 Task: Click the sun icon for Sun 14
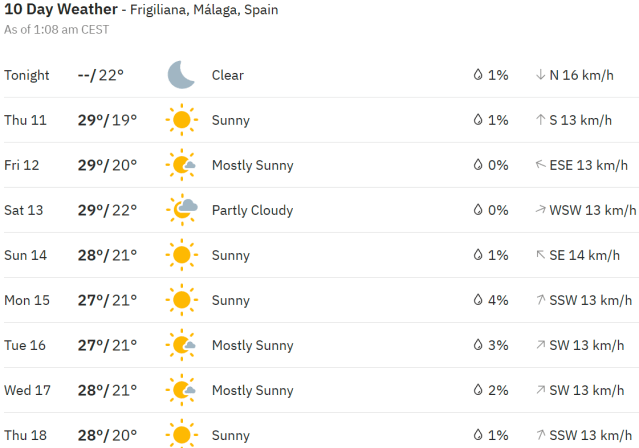pyautogui.click(x=181, y=255)
